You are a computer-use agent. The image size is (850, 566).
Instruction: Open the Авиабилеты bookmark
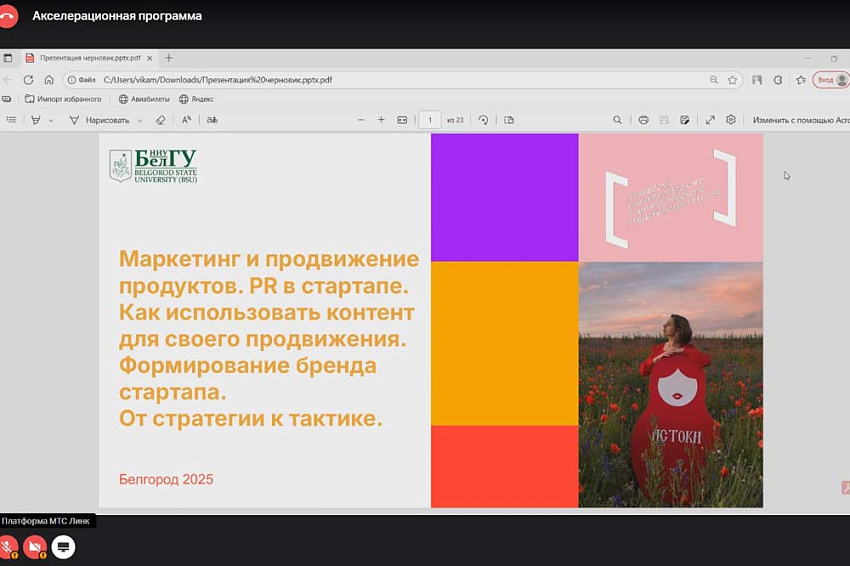144,99
